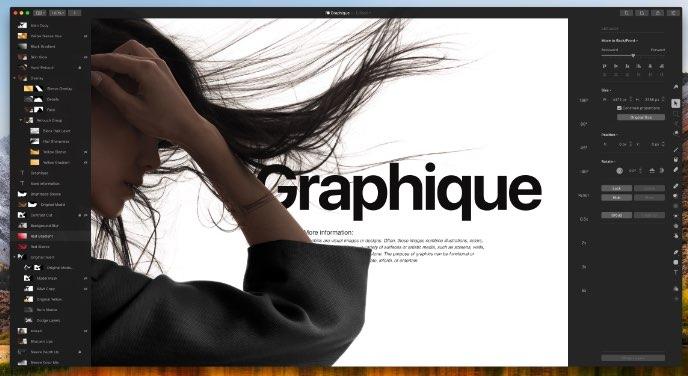Screen dimensions: 688x376
Task: Click the Group button
Action: point(616,215)
